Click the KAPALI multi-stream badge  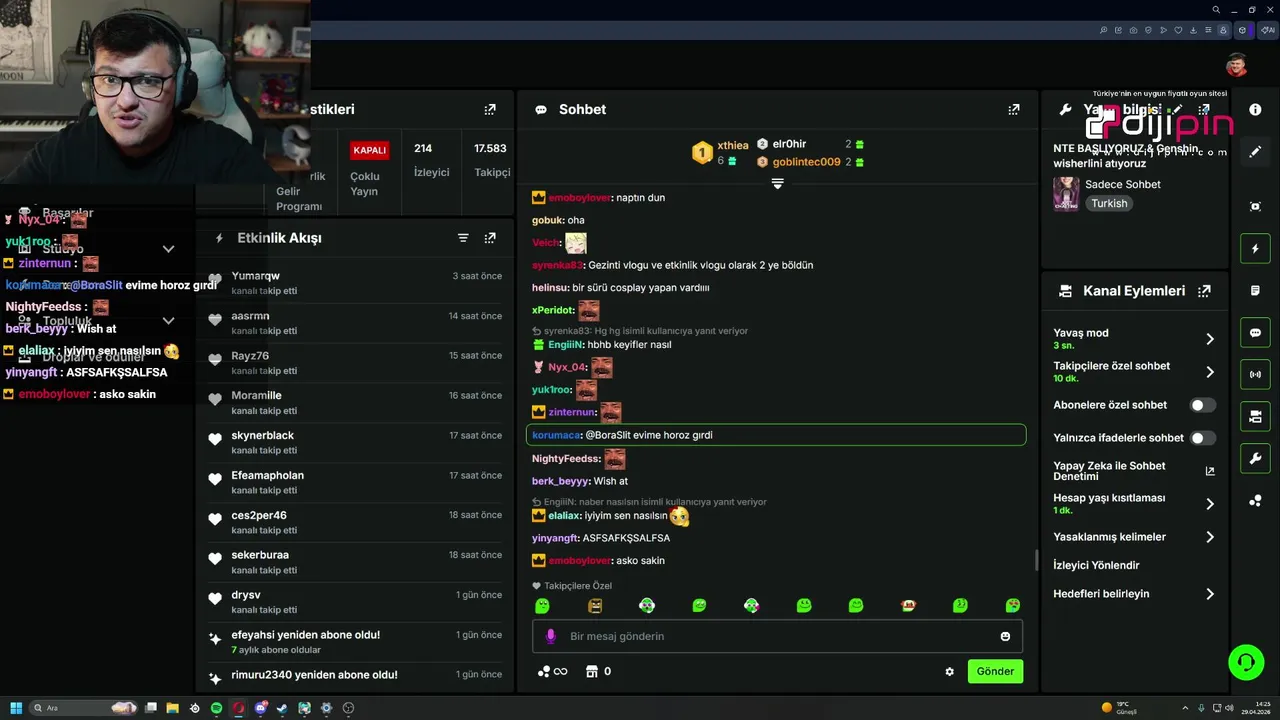(369, 150)
